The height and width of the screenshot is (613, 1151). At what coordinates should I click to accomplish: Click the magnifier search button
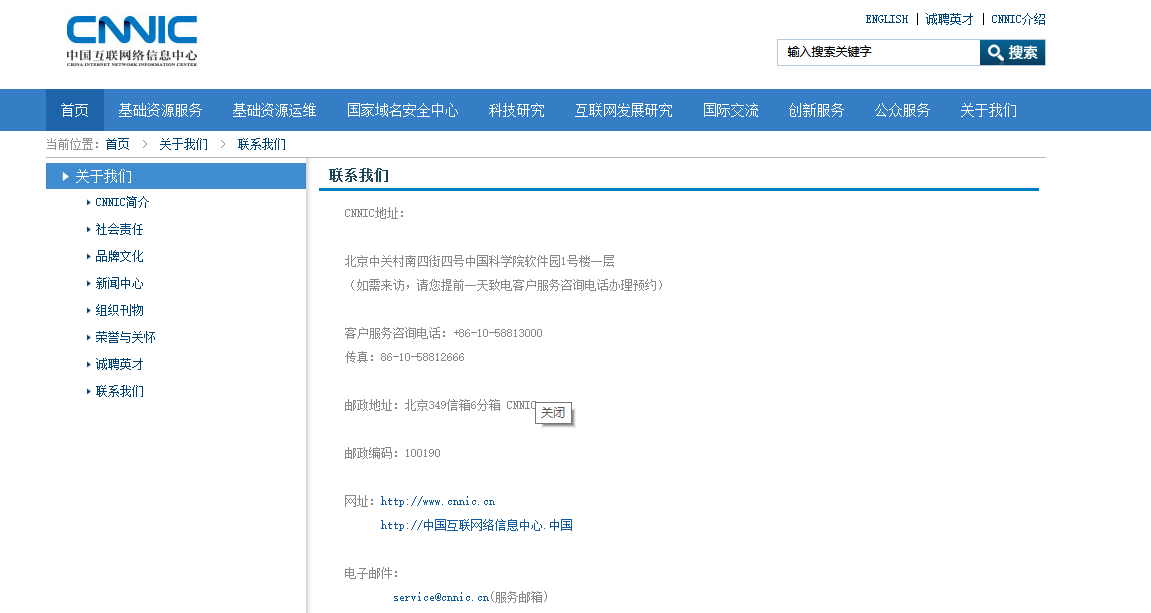pos(1012,53)
